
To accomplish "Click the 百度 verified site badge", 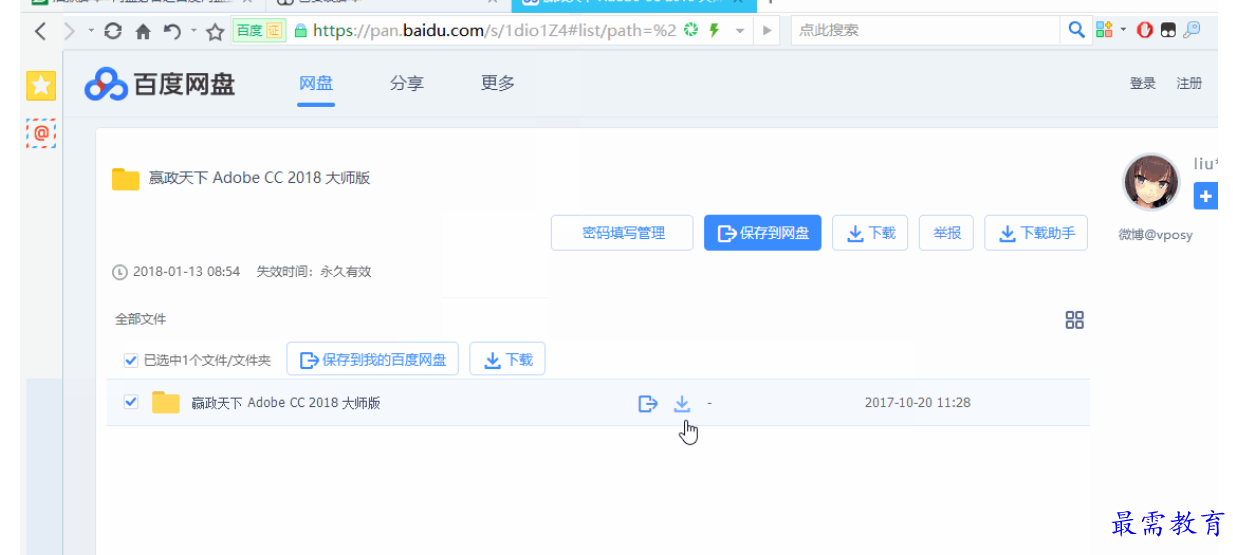I will pyautogui.click(x=260, y=31).
